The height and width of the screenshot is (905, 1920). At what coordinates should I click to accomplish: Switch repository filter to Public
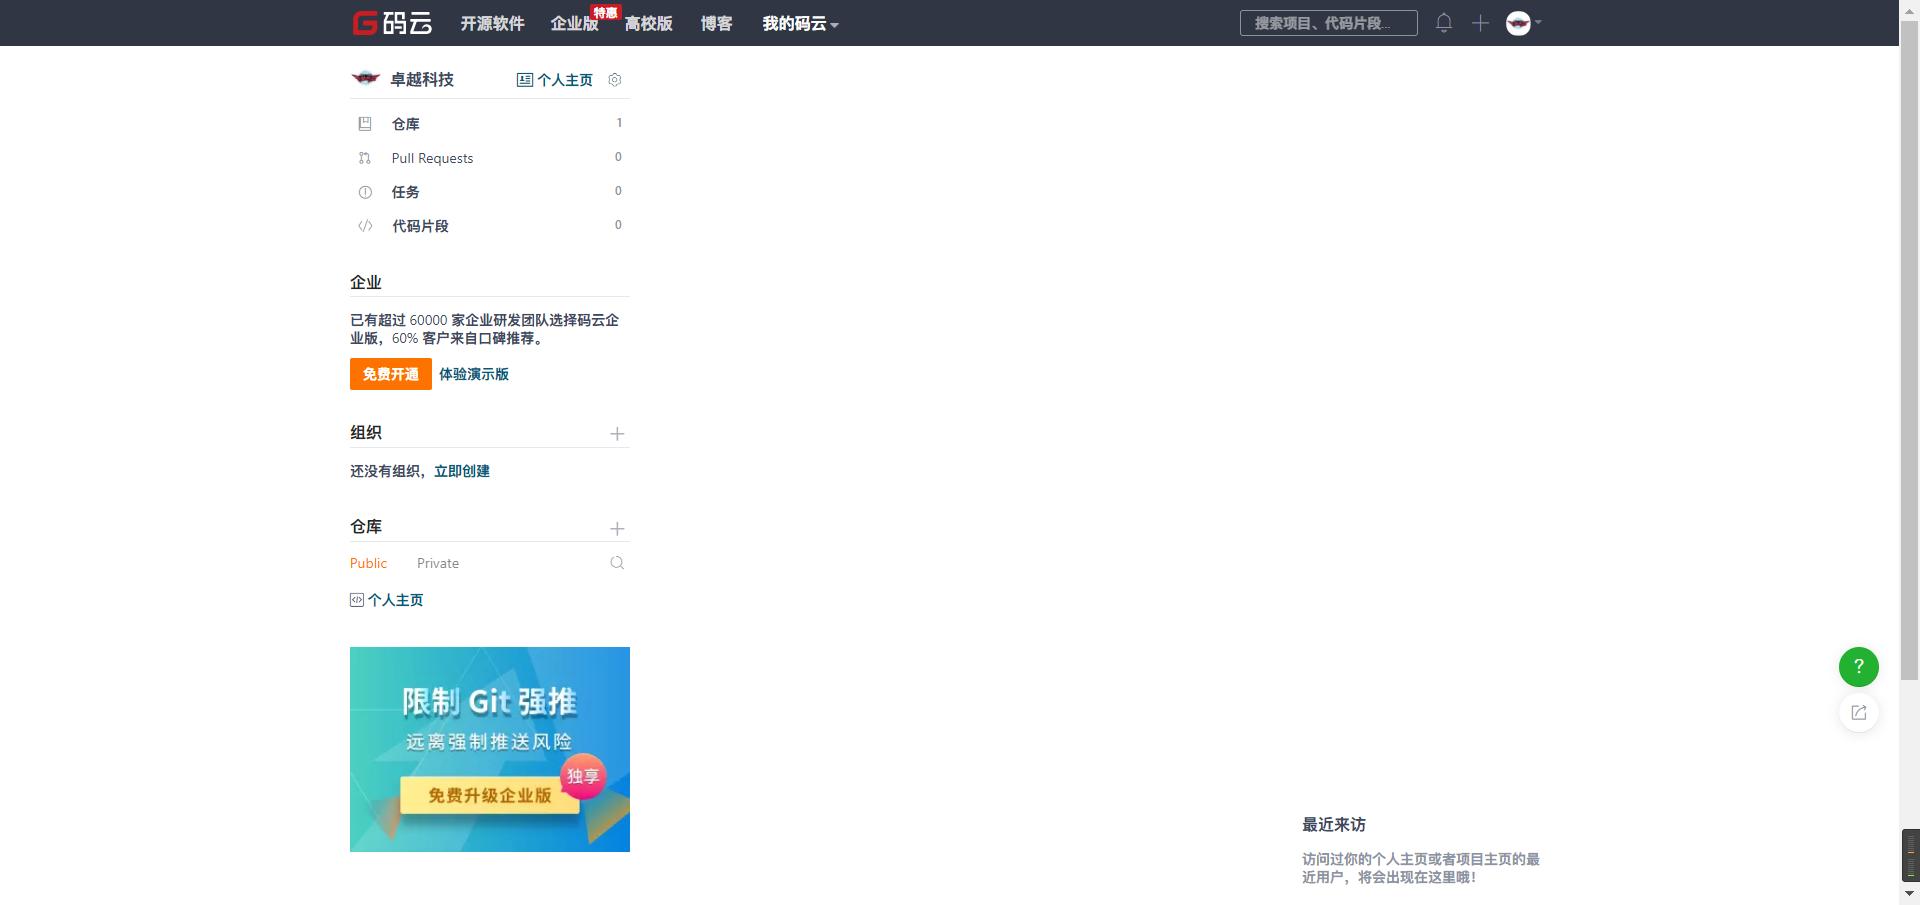[x=368, y=563]
